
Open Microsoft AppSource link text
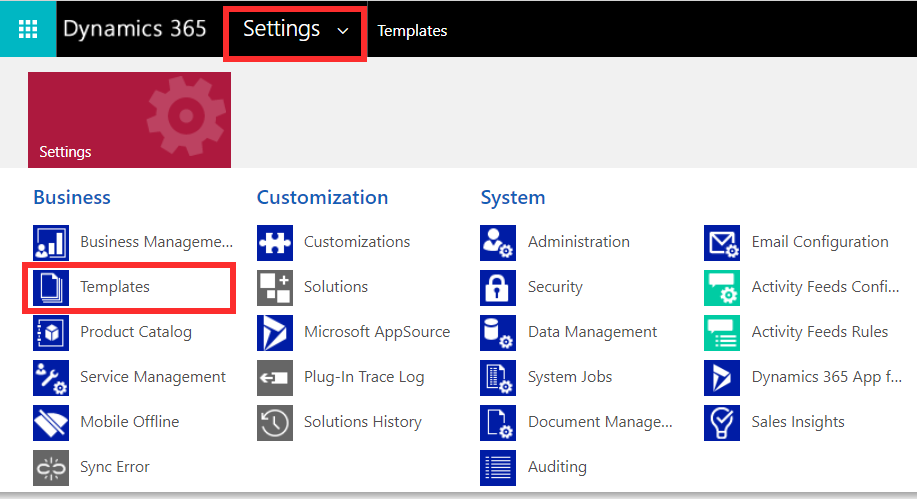click(x=377, y=331)
